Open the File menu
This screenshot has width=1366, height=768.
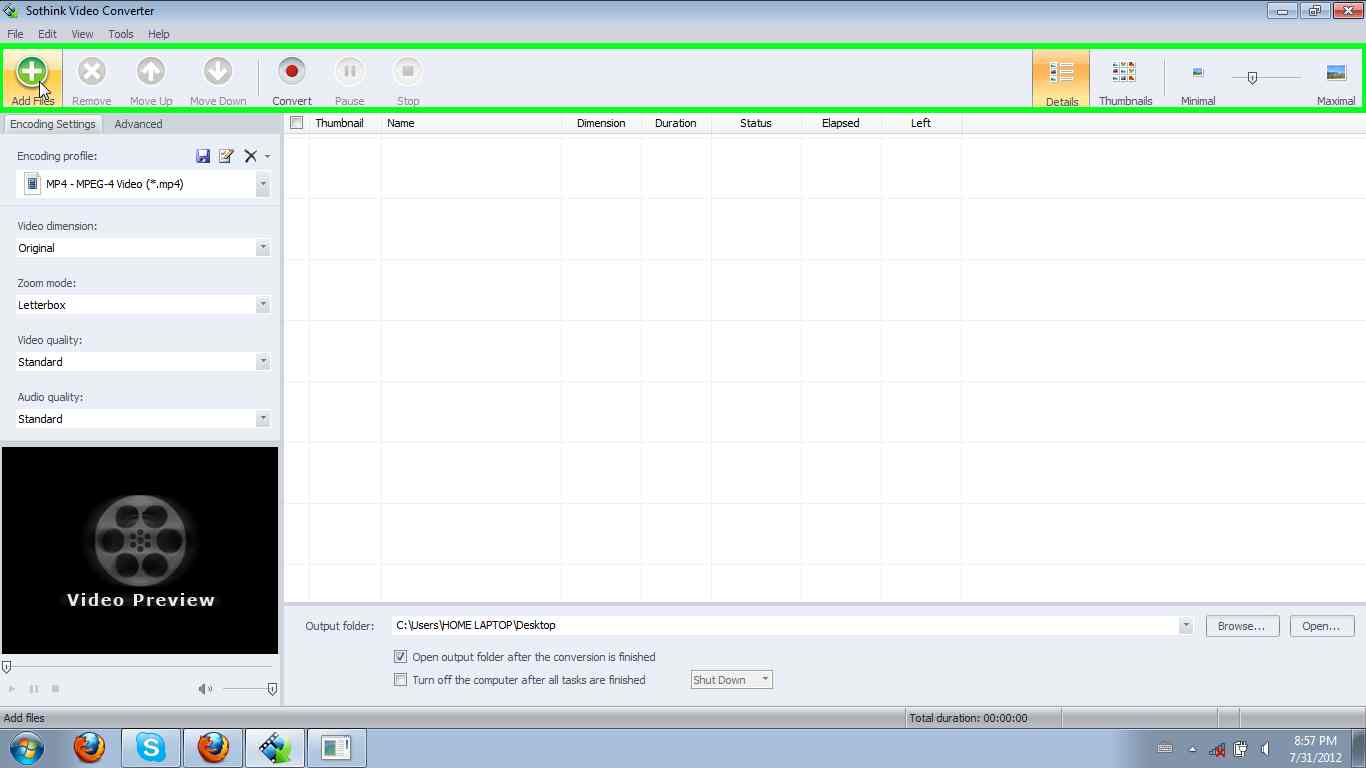15,34
